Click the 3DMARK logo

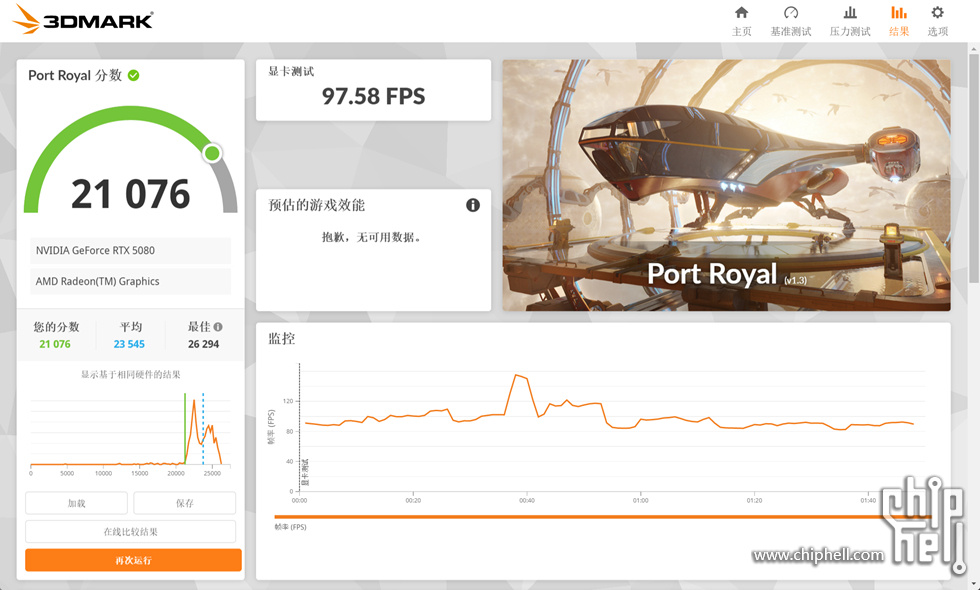point(83,19)
